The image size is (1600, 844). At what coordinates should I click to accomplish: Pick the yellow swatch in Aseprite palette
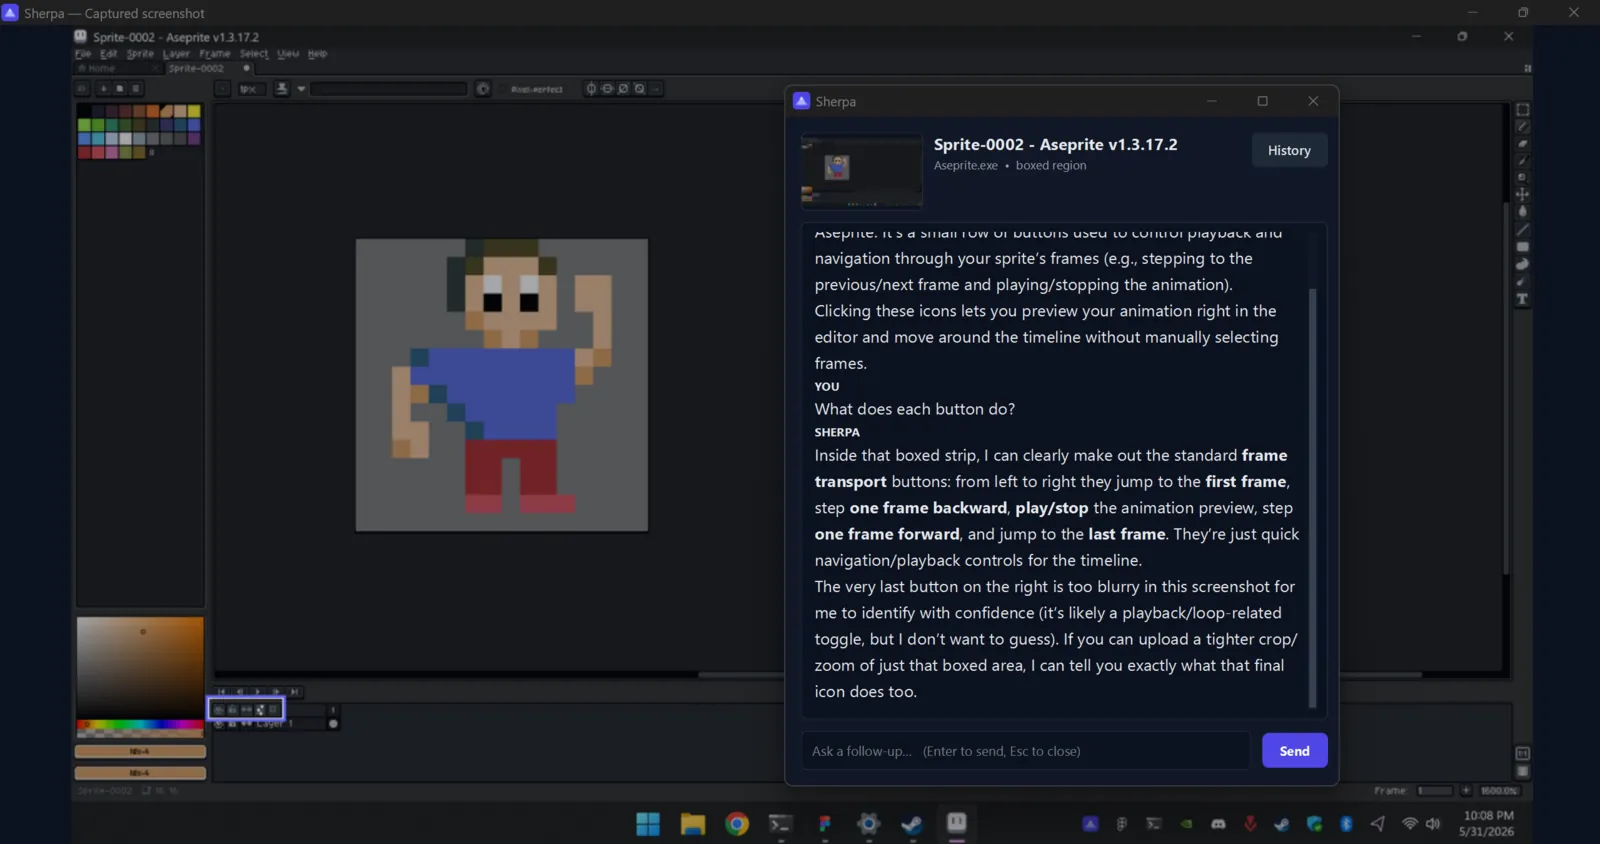click(x=194, y=112)
